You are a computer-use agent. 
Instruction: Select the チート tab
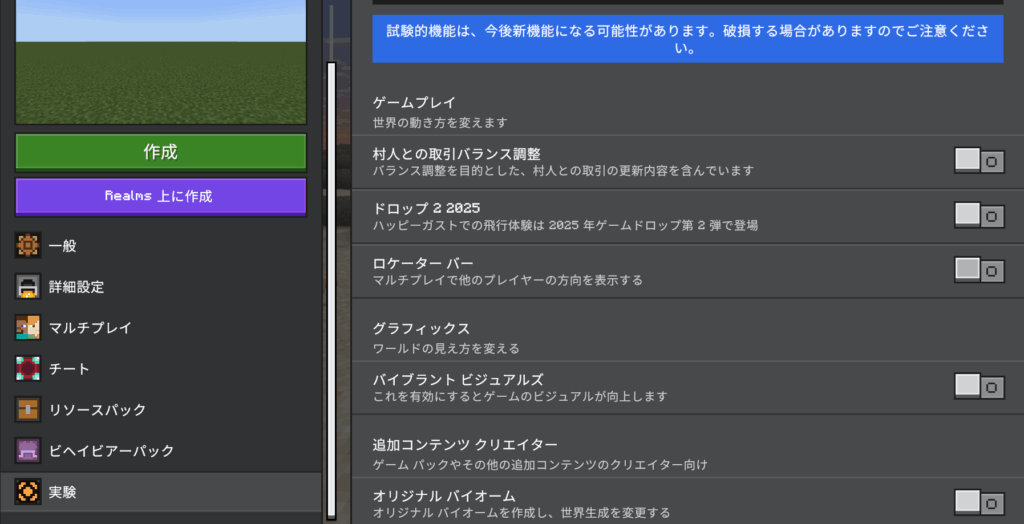coord(161,368)
